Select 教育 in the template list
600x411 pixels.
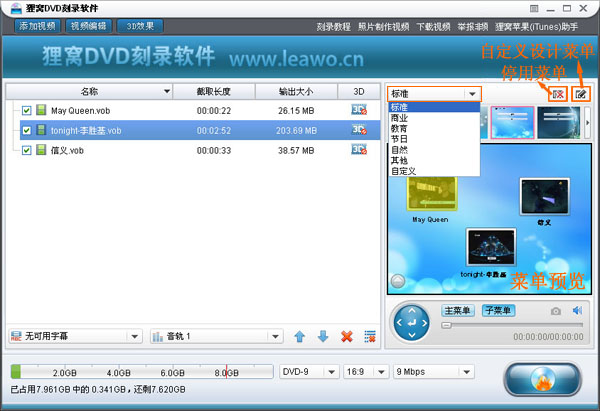coord(434,129)
